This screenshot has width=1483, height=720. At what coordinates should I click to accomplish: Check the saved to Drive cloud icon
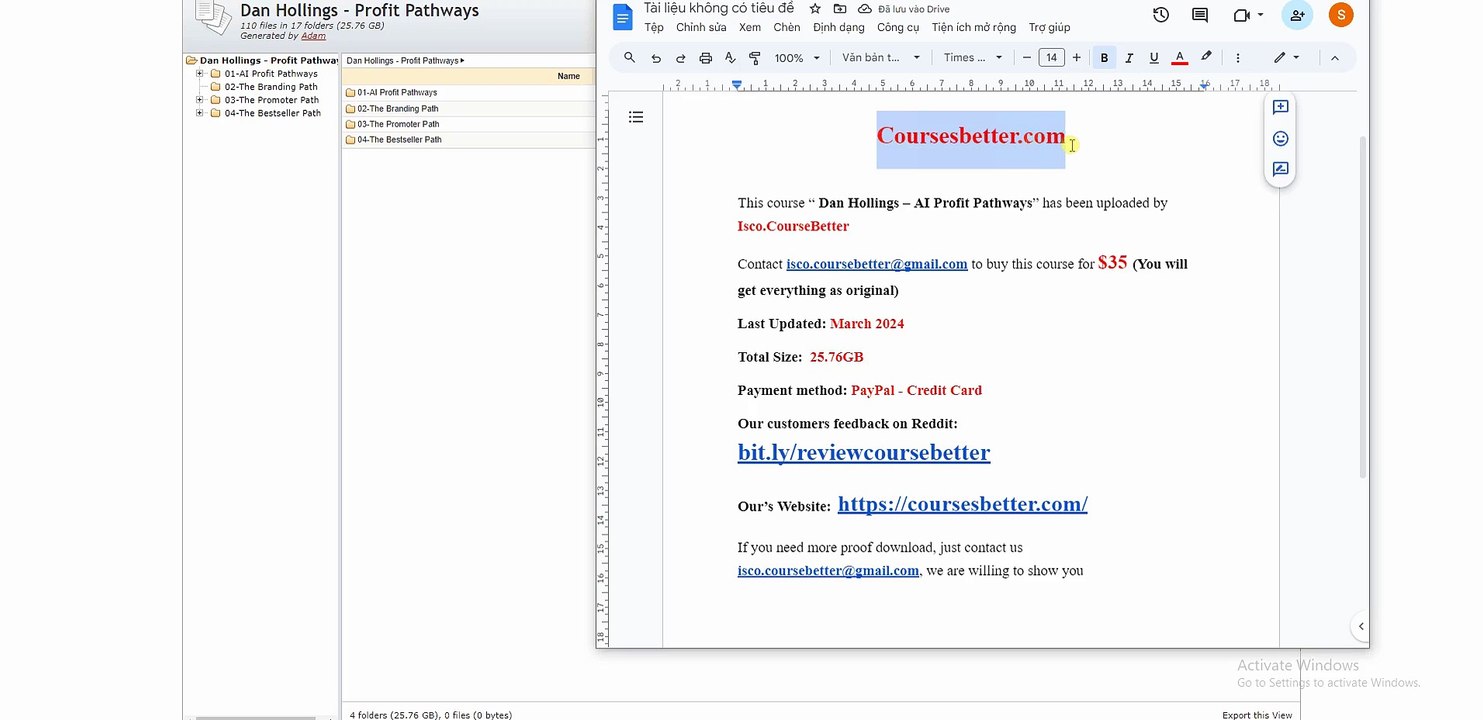point(865,9)
